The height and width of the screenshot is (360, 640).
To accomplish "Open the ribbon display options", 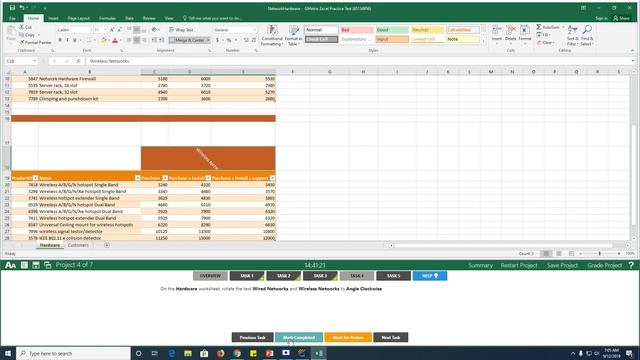I will click(584, 8).
